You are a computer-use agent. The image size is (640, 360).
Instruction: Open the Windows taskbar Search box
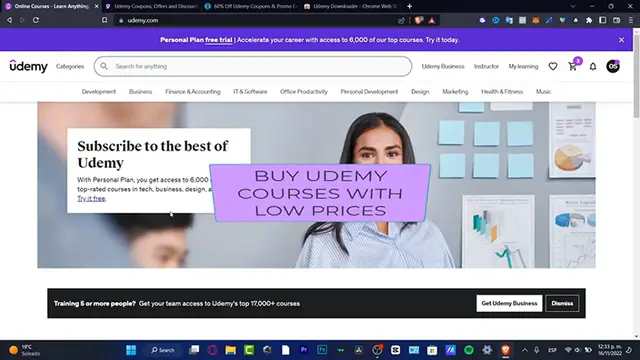[x=162, y=350]
